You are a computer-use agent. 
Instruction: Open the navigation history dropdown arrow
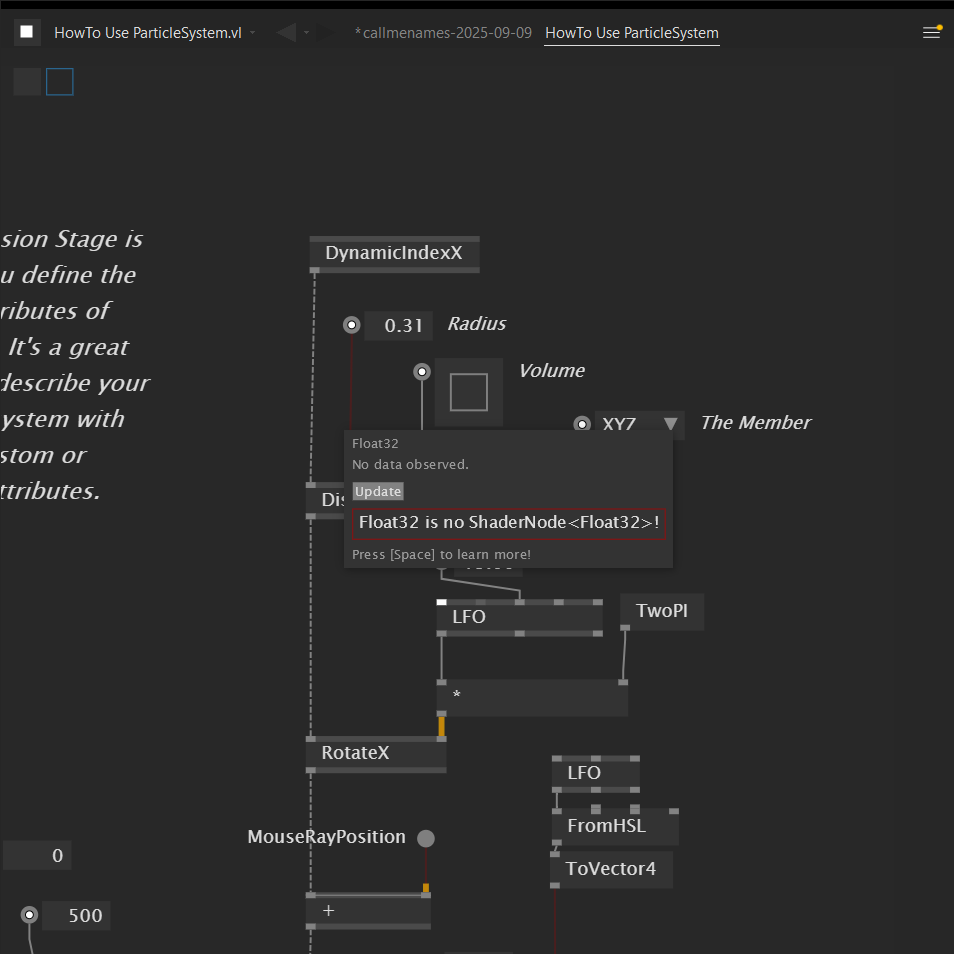pos(307,33)
